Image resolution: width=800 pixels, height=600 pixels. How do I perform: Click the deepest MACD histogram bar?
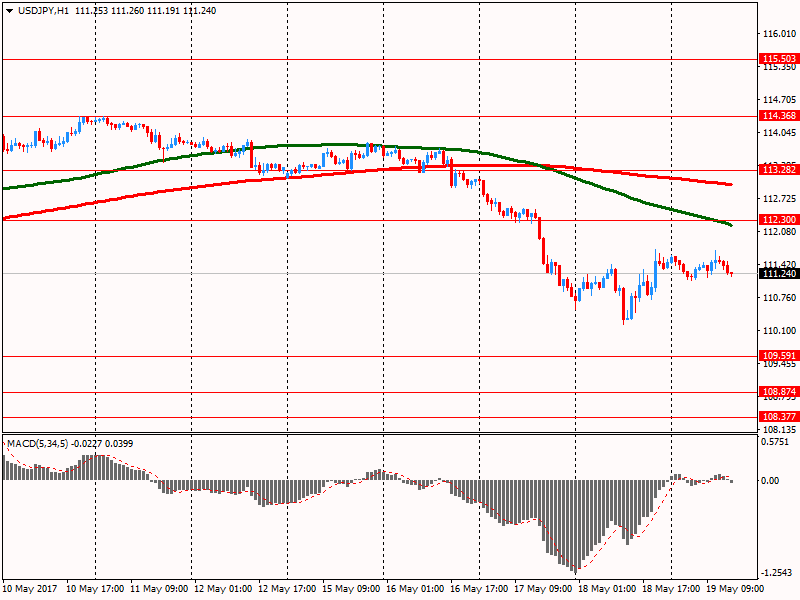click(576, 527)
